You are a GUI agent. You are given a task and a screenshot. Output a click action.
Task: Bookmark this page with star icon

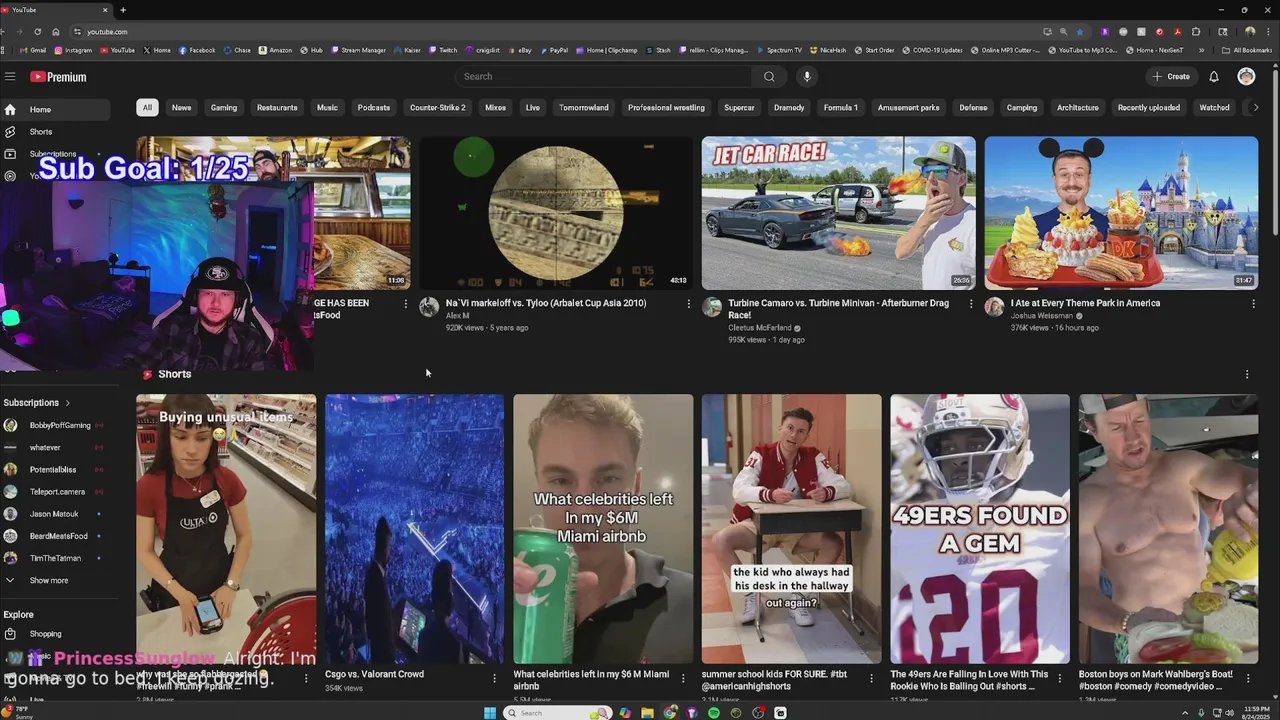tap(1079, 32)
